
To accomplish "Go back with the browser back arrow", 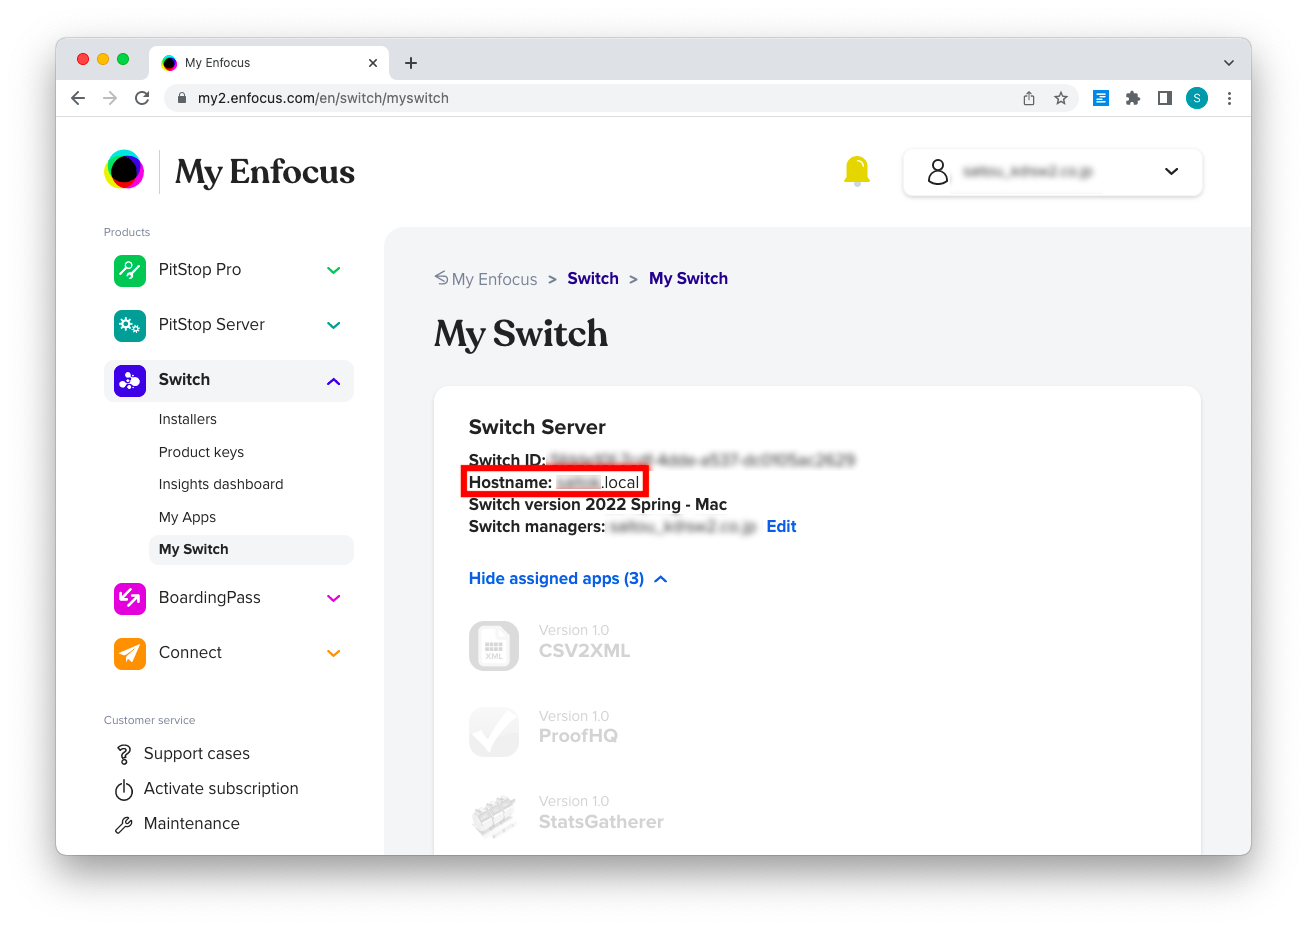I will point(78,98).
